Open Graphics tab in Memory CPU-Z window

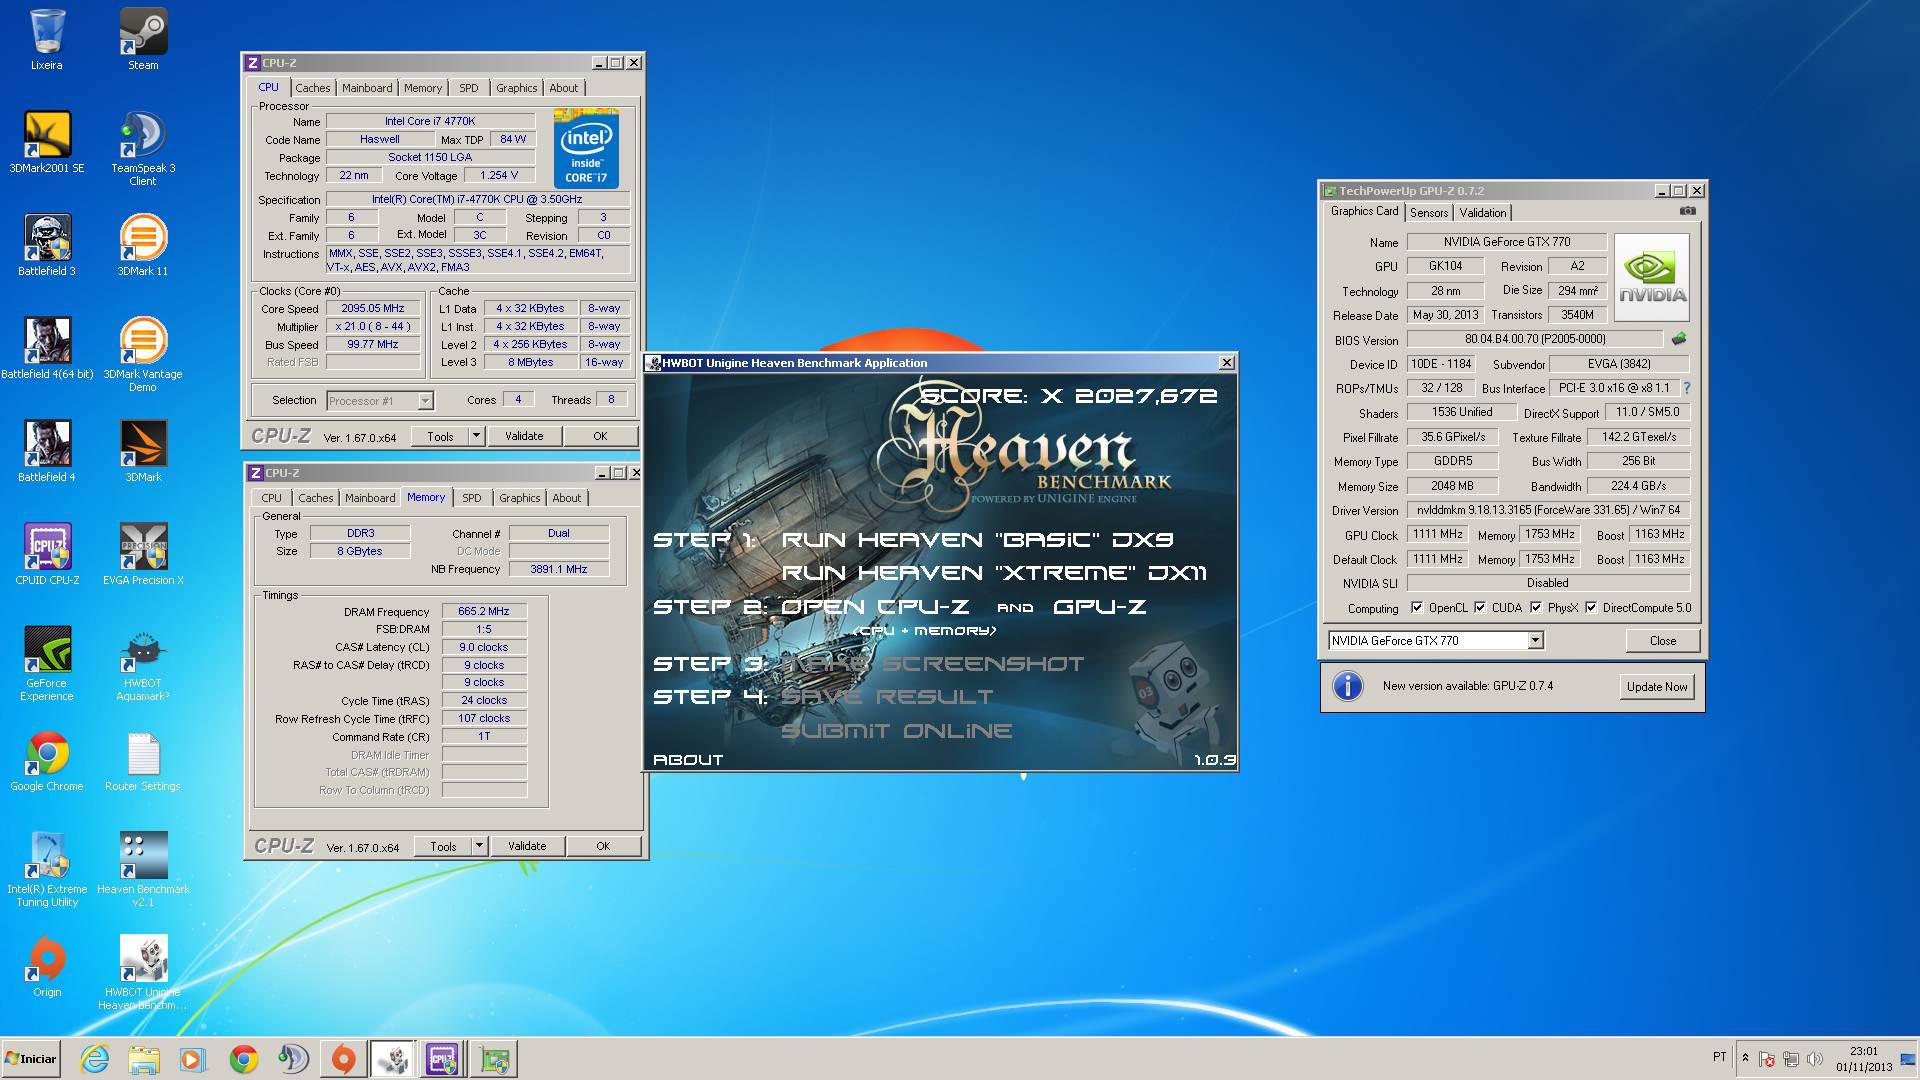tap(519, 498)
